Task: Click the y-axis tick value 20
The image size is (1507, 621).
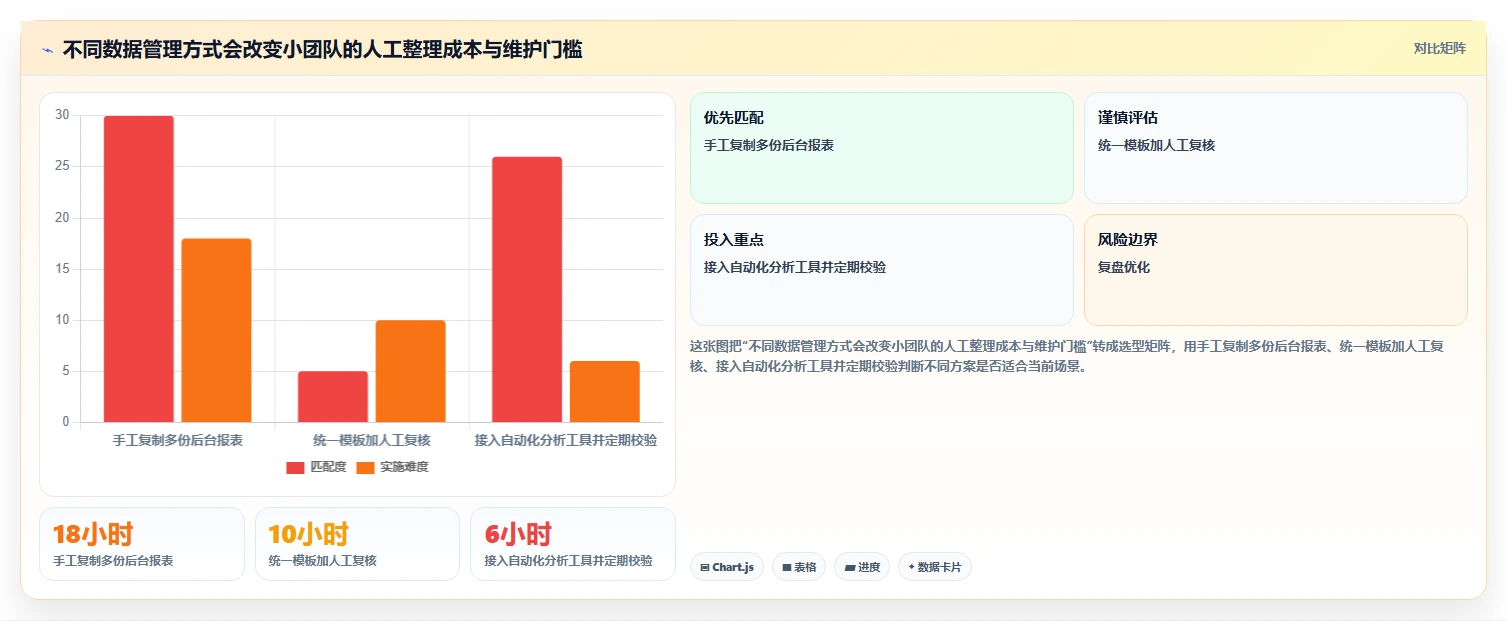Action: [62, 218]
